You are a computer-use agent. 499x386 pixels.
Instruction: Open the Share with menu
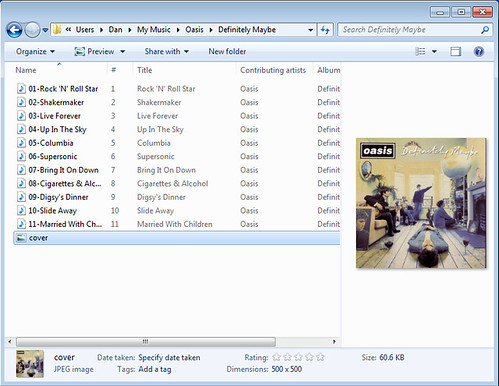tap(166, 51)
